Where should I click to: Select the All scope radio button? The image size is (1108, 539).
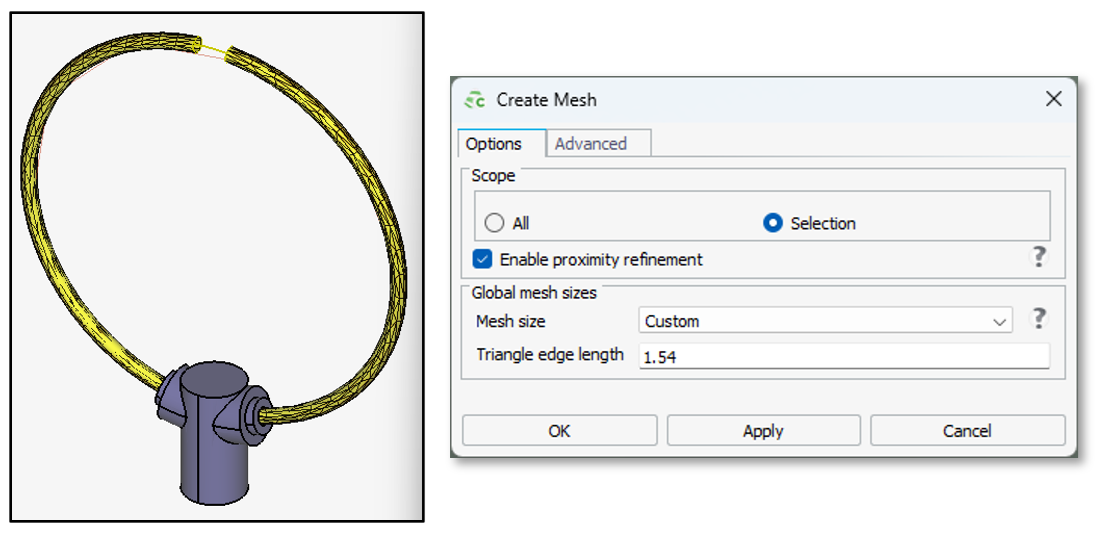(493, 223)
